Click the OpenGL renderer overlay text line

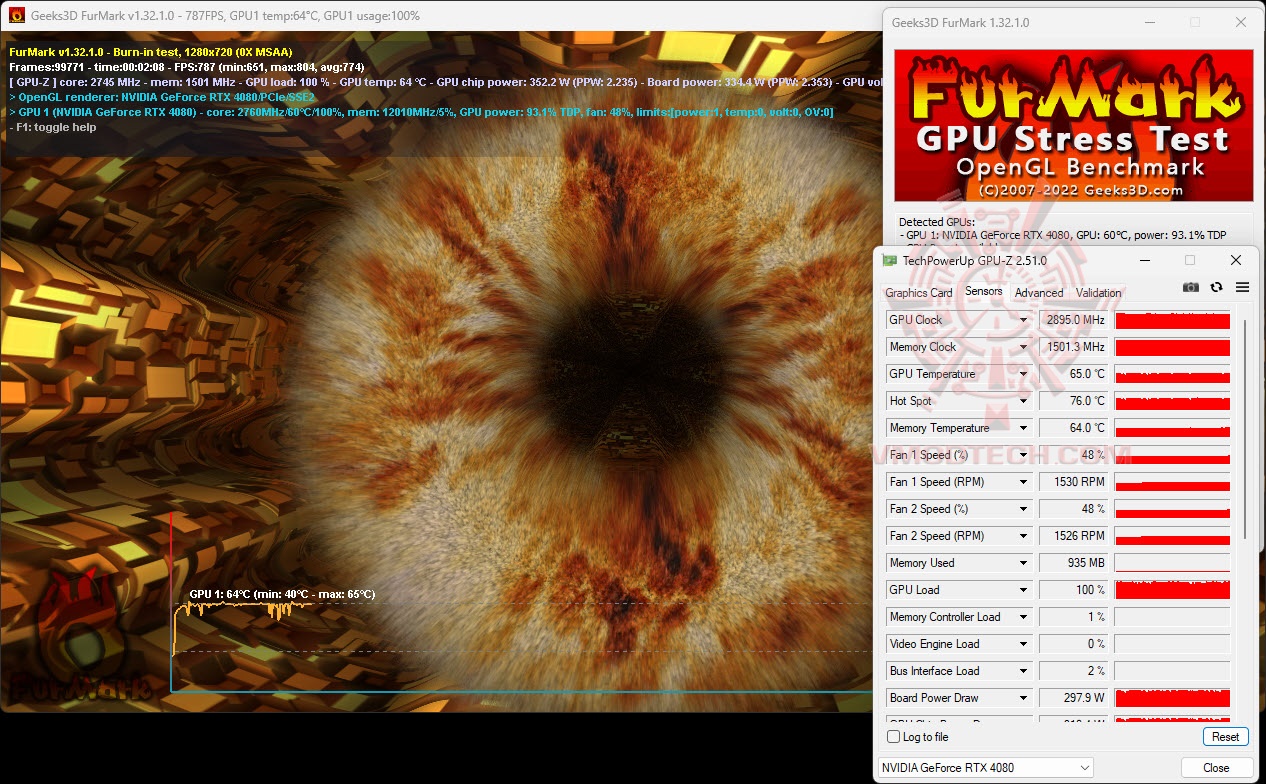[x=161, y=97]
